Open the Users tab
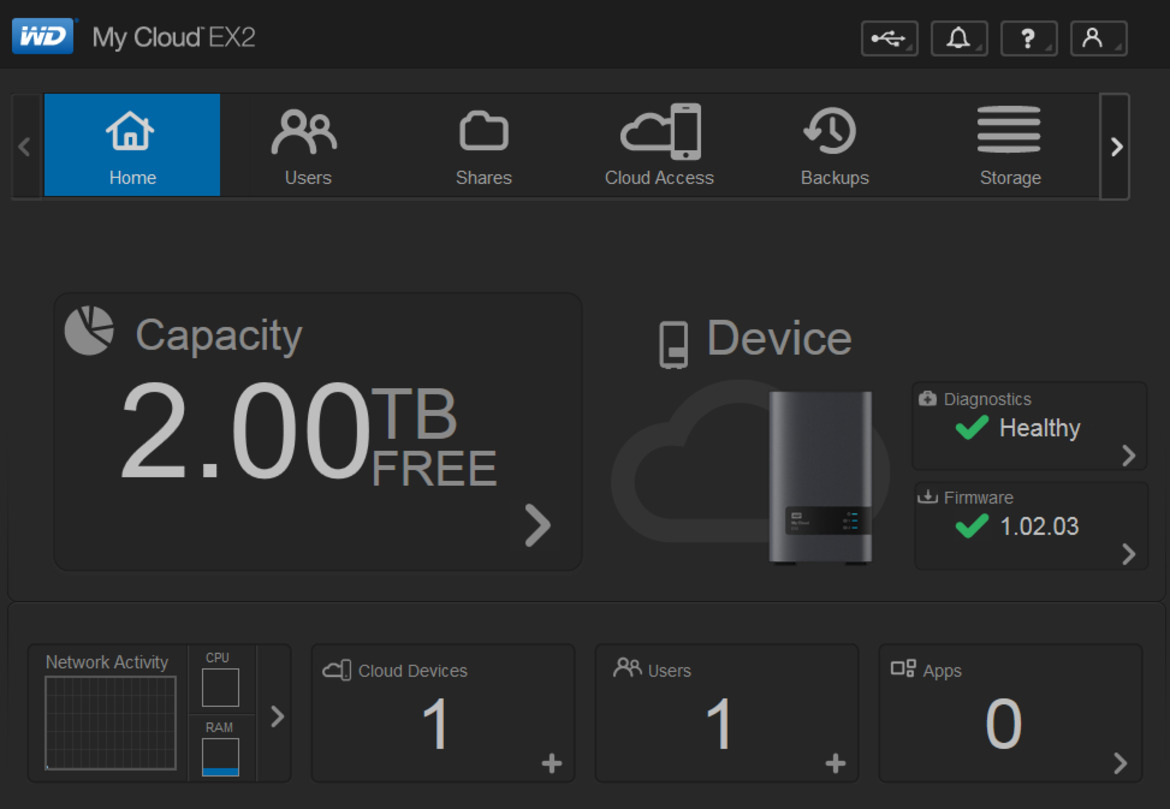The image size is (1170, 809). click(307, 145)
